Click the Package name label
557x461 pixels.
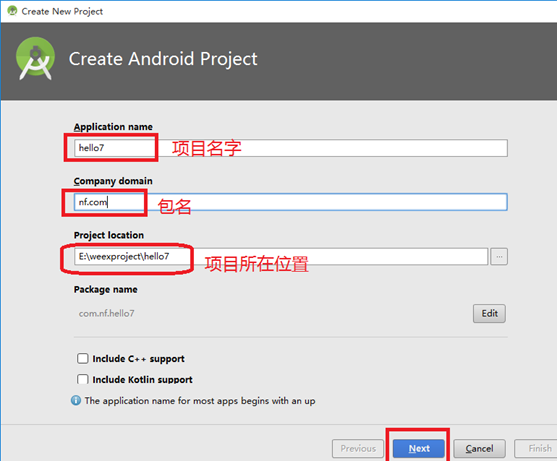(x=106, y=289)
